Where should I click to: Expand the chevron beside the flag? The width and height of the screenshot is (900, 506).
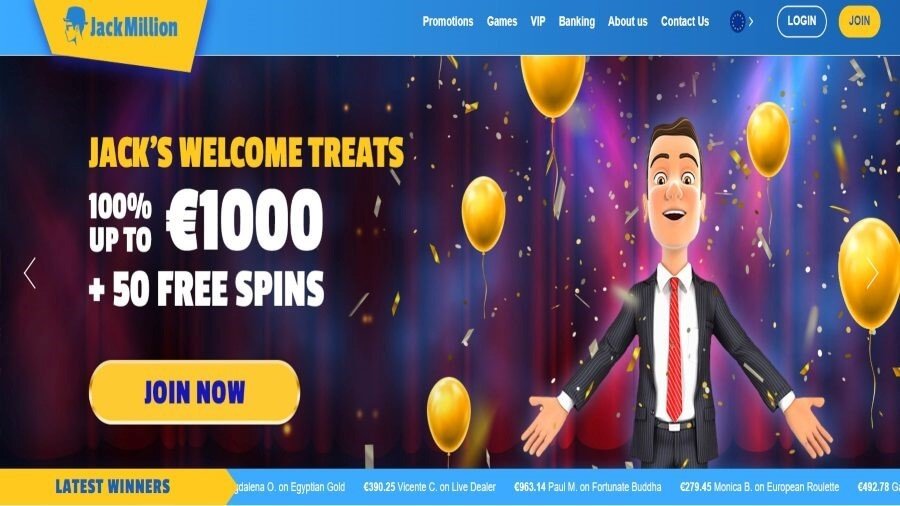(751, 22)
